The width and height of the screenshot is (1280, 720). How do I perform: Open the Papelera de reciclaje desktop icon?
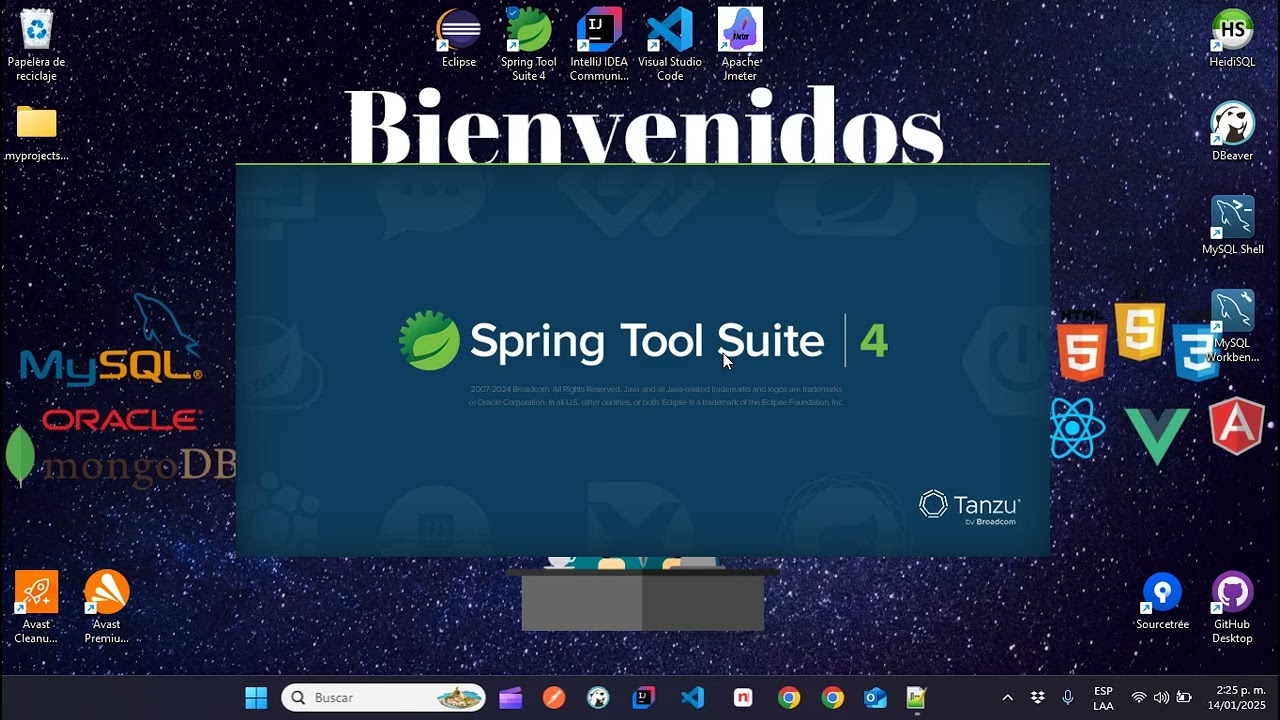36,45
